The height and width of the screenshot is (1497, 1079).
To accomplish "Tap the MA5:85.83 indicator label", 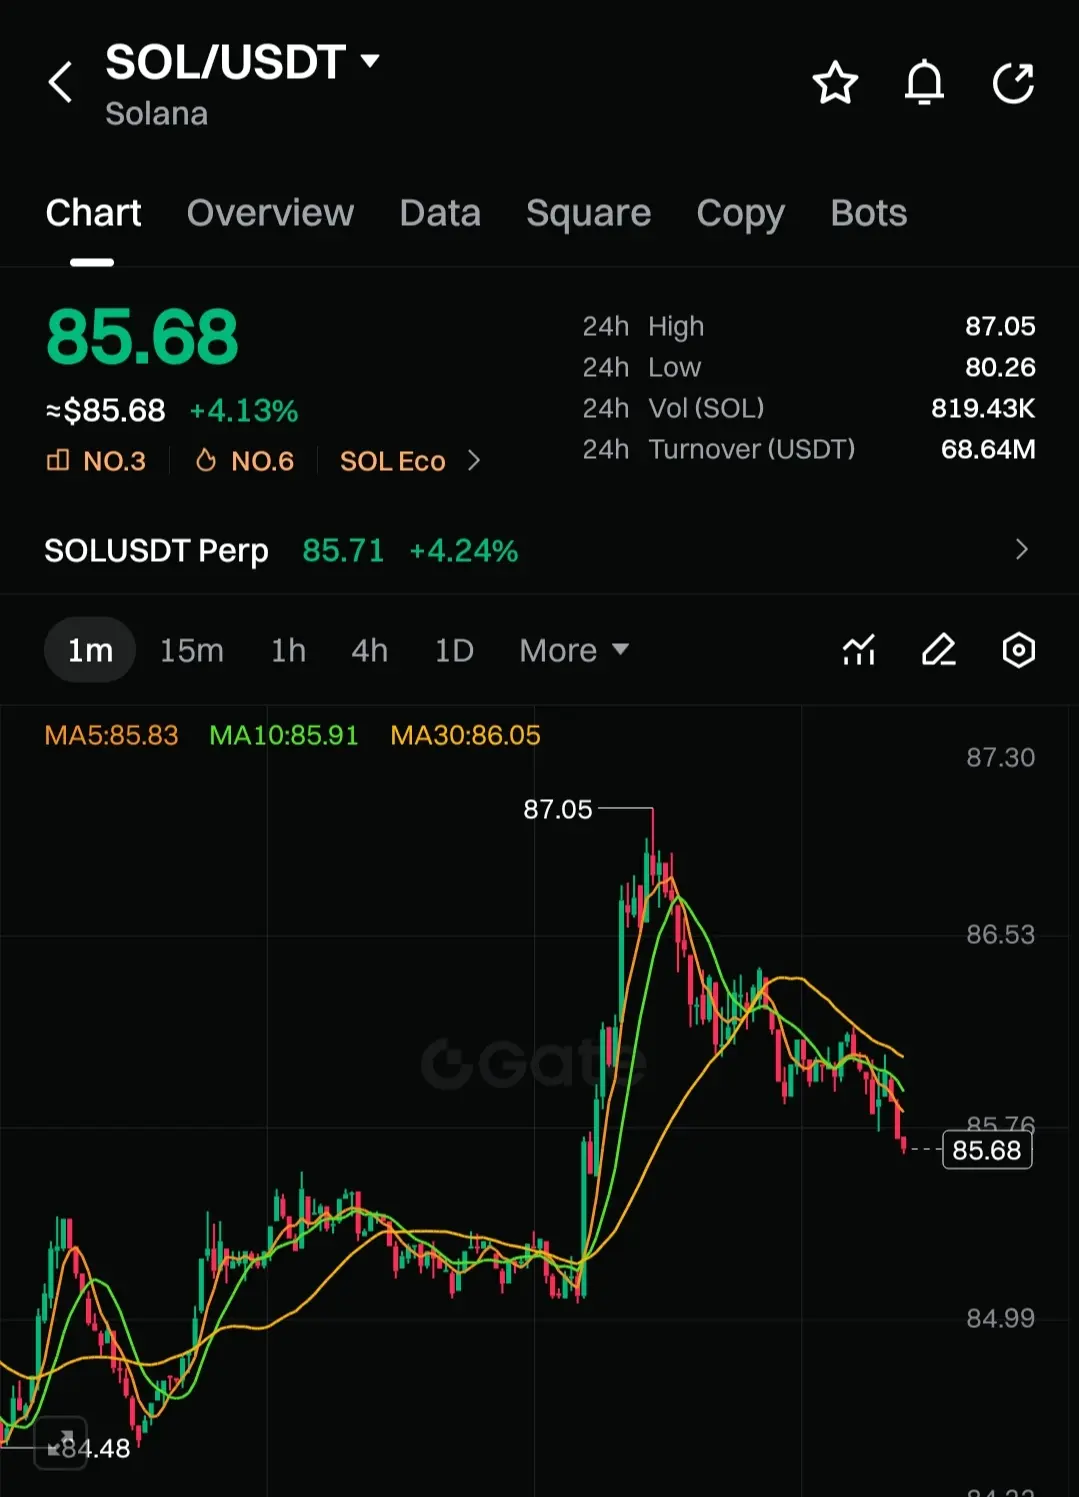I will click(x=111, y=736).
